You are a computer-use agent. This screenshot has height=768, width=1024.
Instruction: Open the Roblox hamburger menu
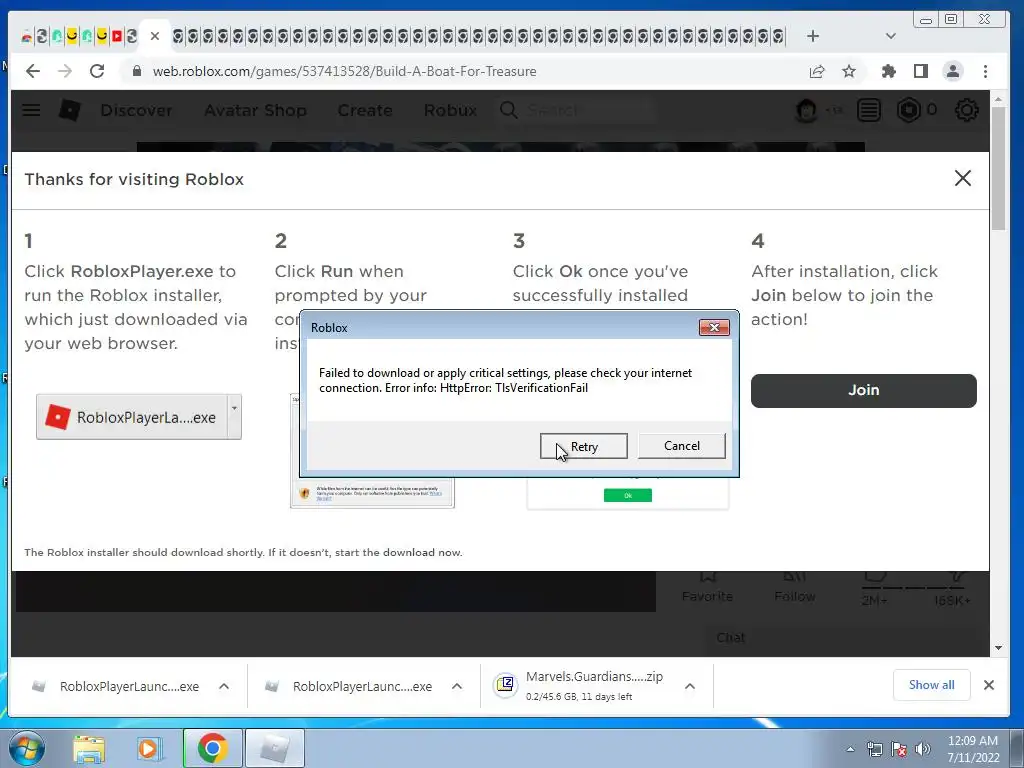tap(31, 110)
